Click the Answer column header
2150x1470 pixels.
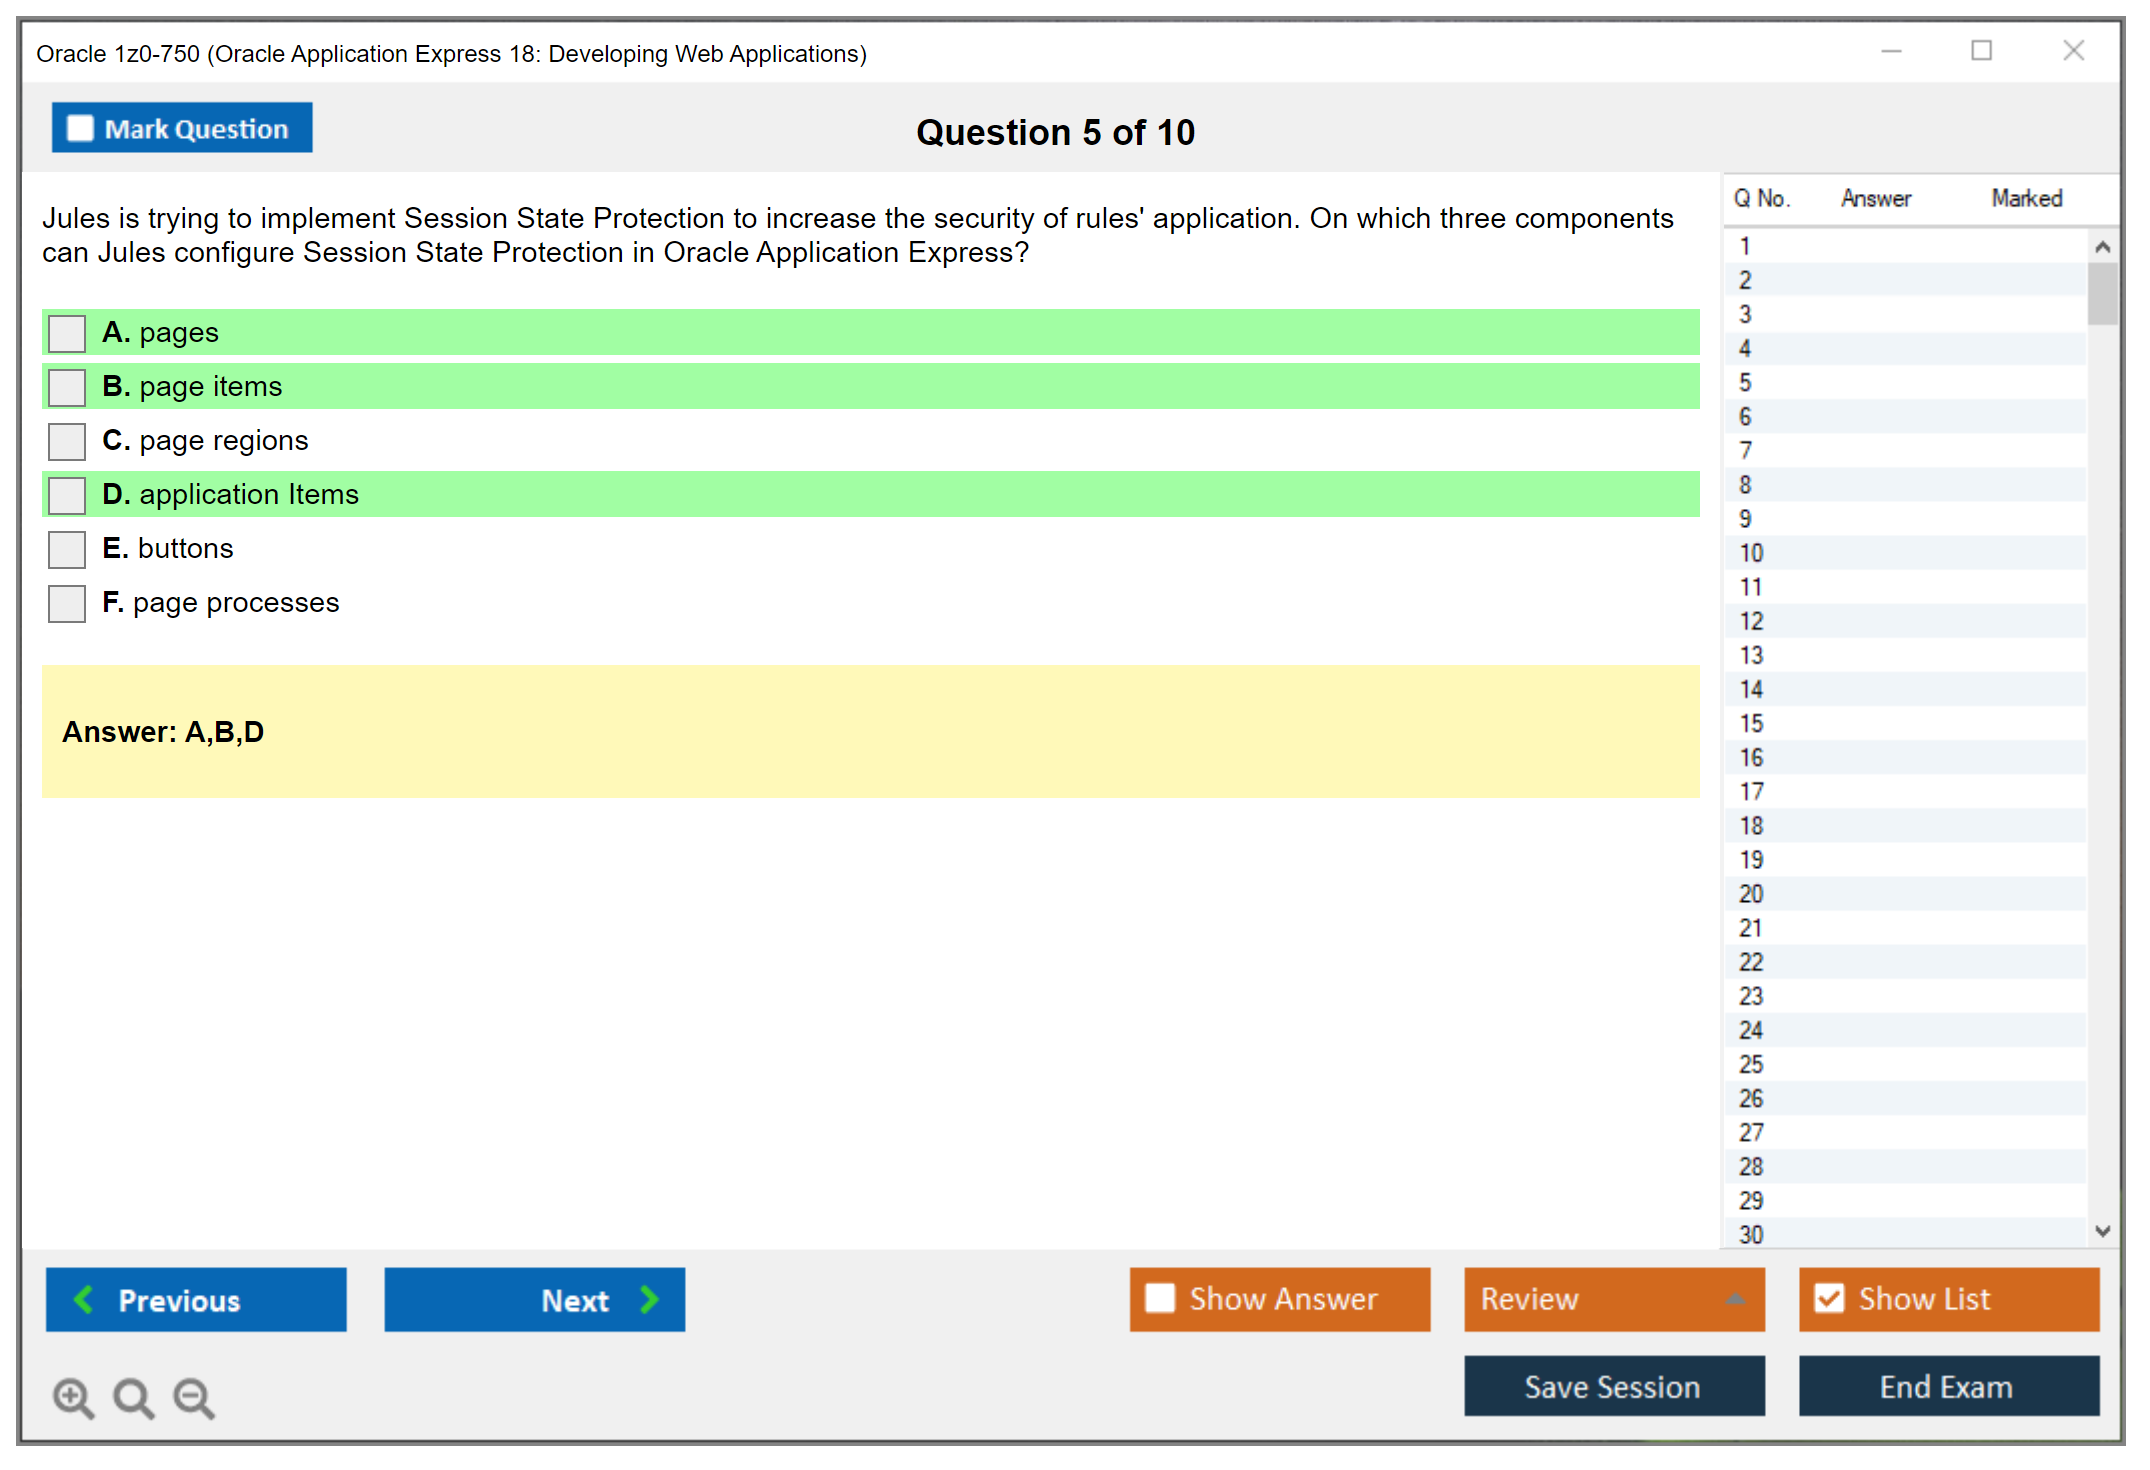pos(1875,197)
